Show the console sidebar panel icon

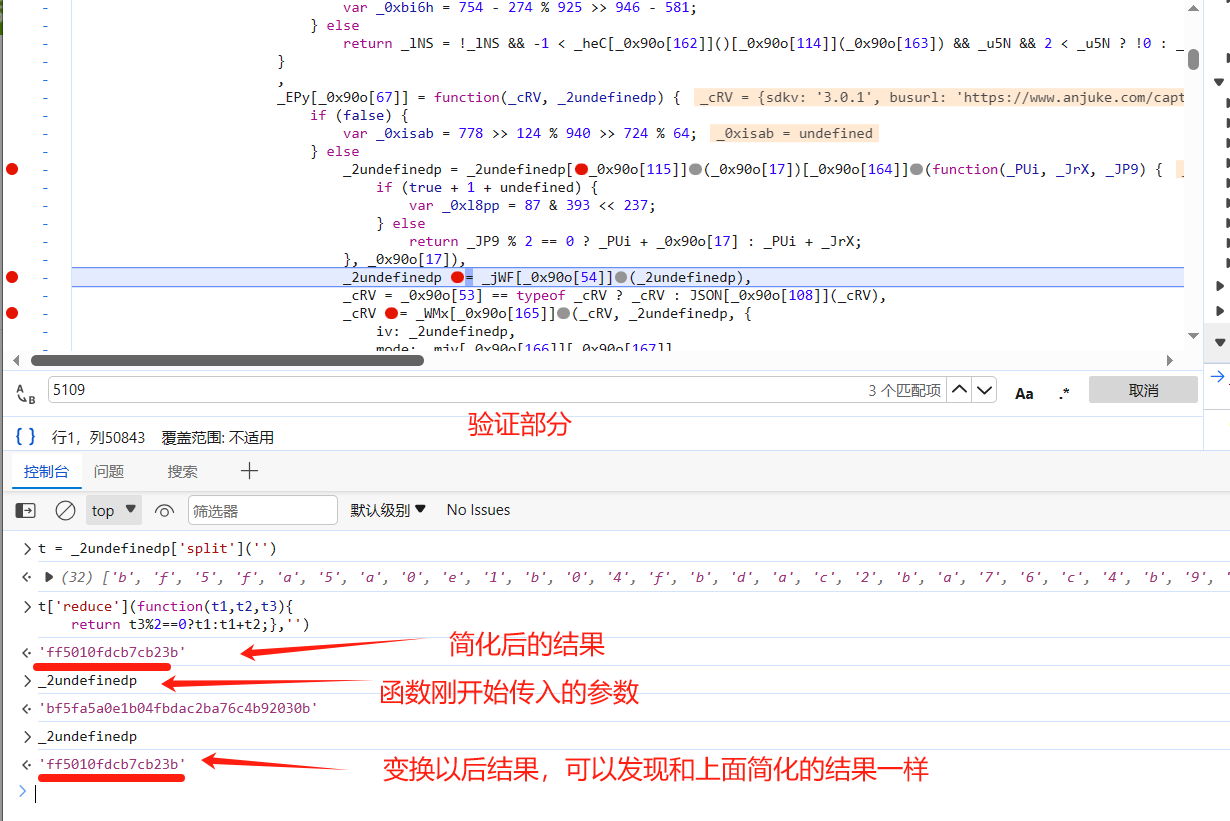(26, 510)
